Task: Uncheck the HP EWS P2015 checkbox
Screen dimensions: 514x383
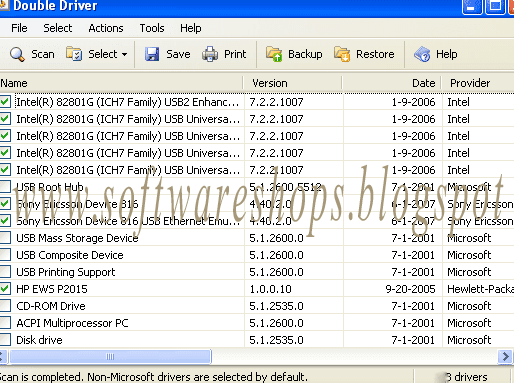Action: pyautogui.click(x=5, y=289)
